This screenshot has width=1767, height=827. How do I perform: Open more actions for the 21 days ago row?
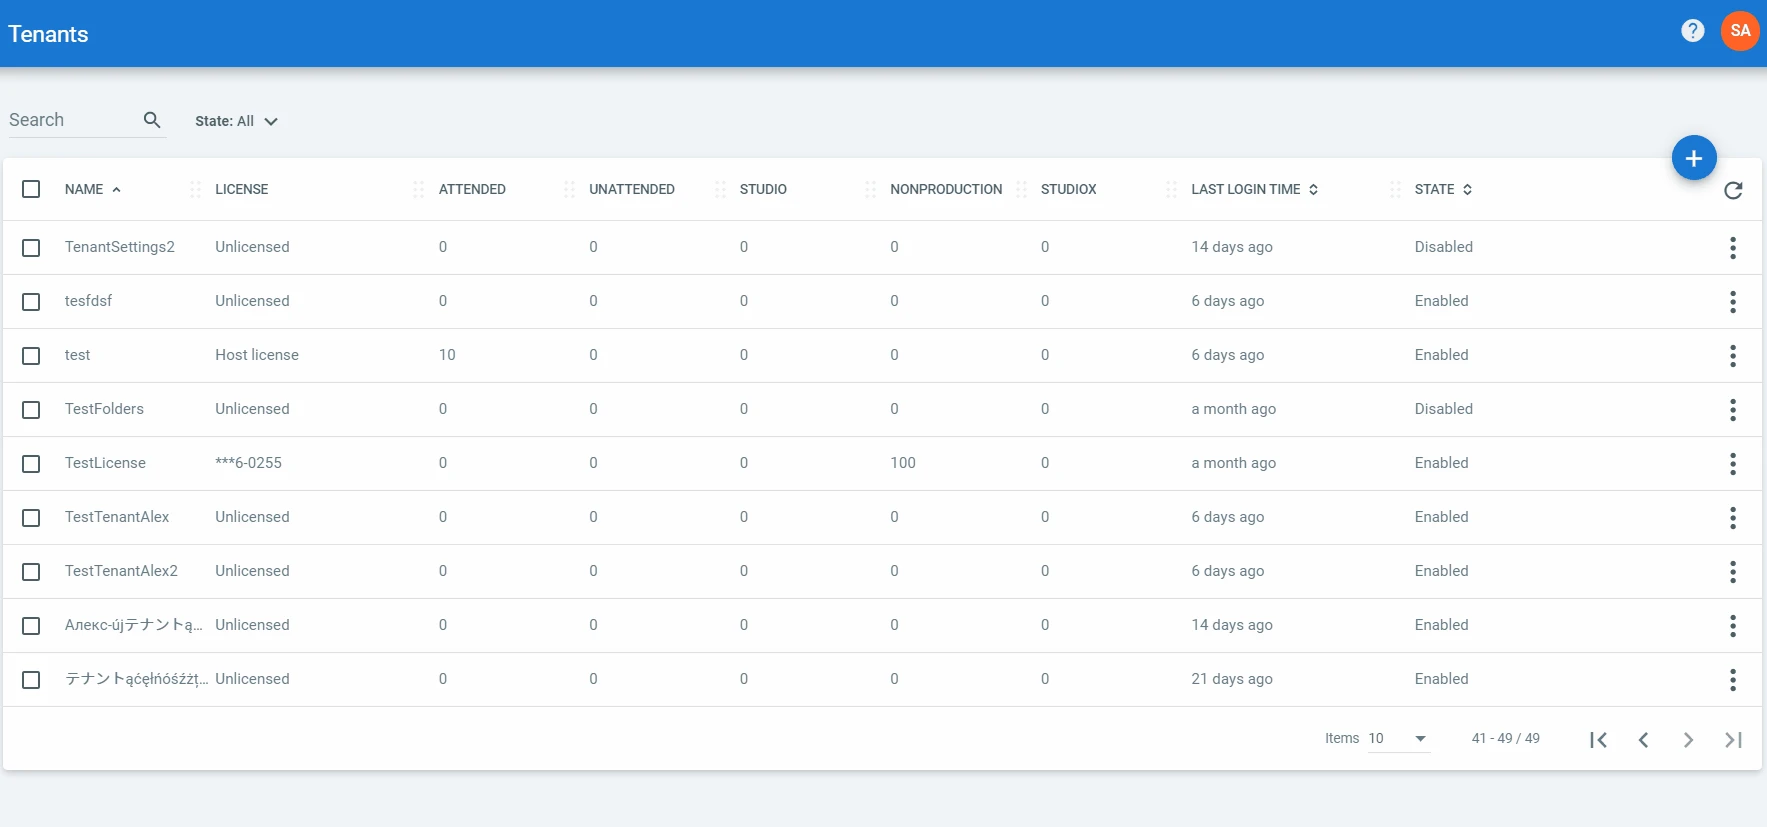tap(1733, 680)
